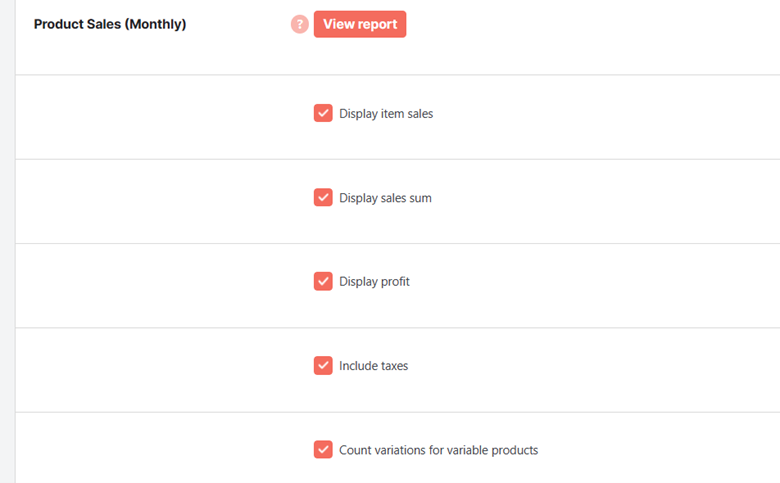The height and width of the screenshot is (483, 780).
Task: Click the Display profit label text
Action: [x=374, y=282]
